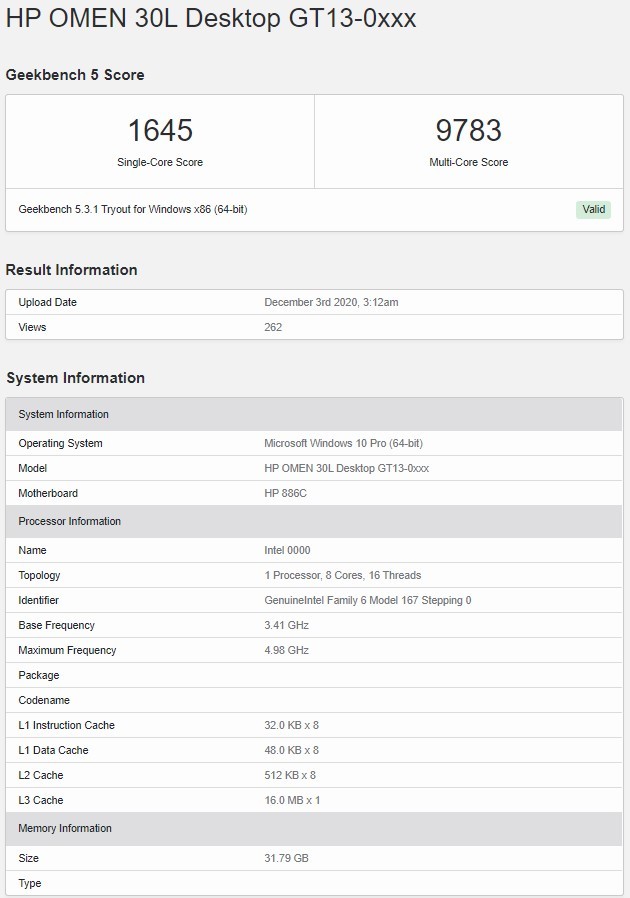Screen dimensions: 630x898
Task: Click the HP OMEN 30L model value in table
Action: coord(346,468)
